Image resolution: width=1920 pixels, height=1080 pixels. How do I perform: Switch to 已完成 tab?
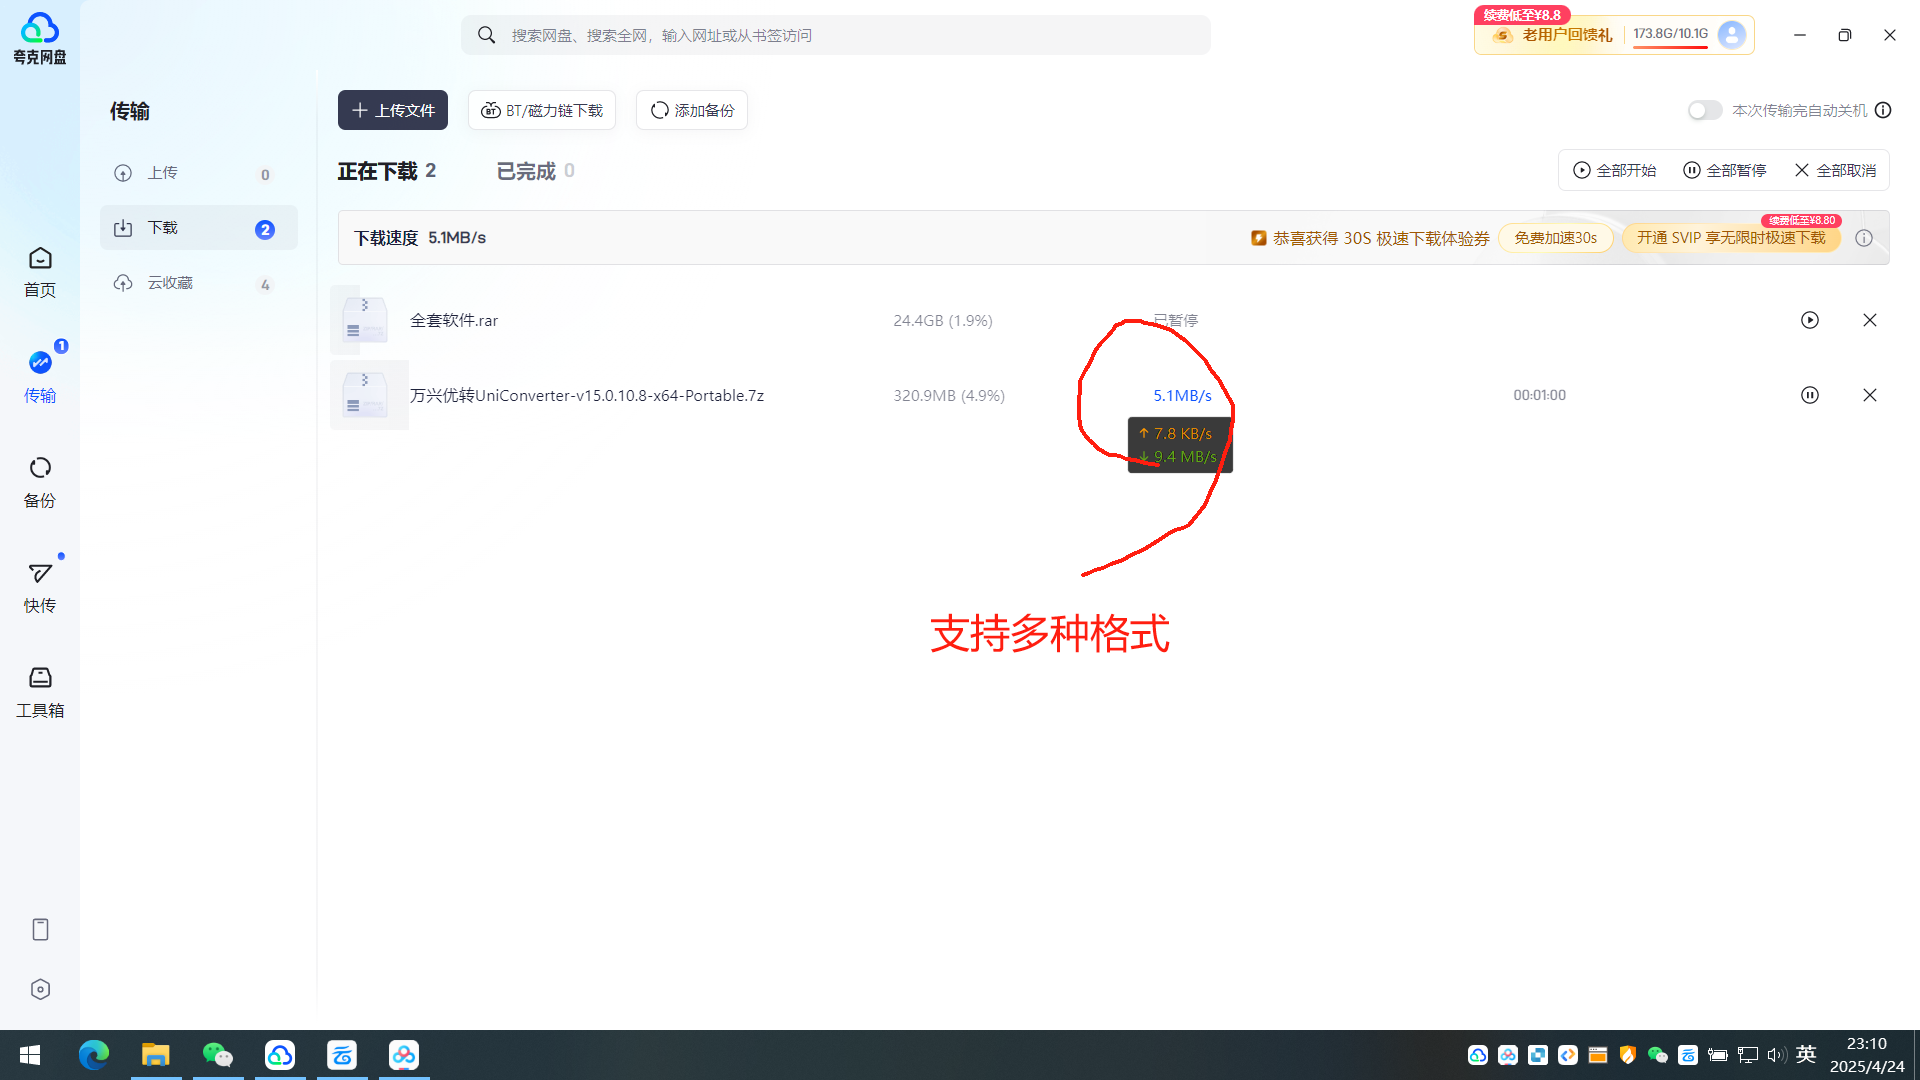coord(536,171)
